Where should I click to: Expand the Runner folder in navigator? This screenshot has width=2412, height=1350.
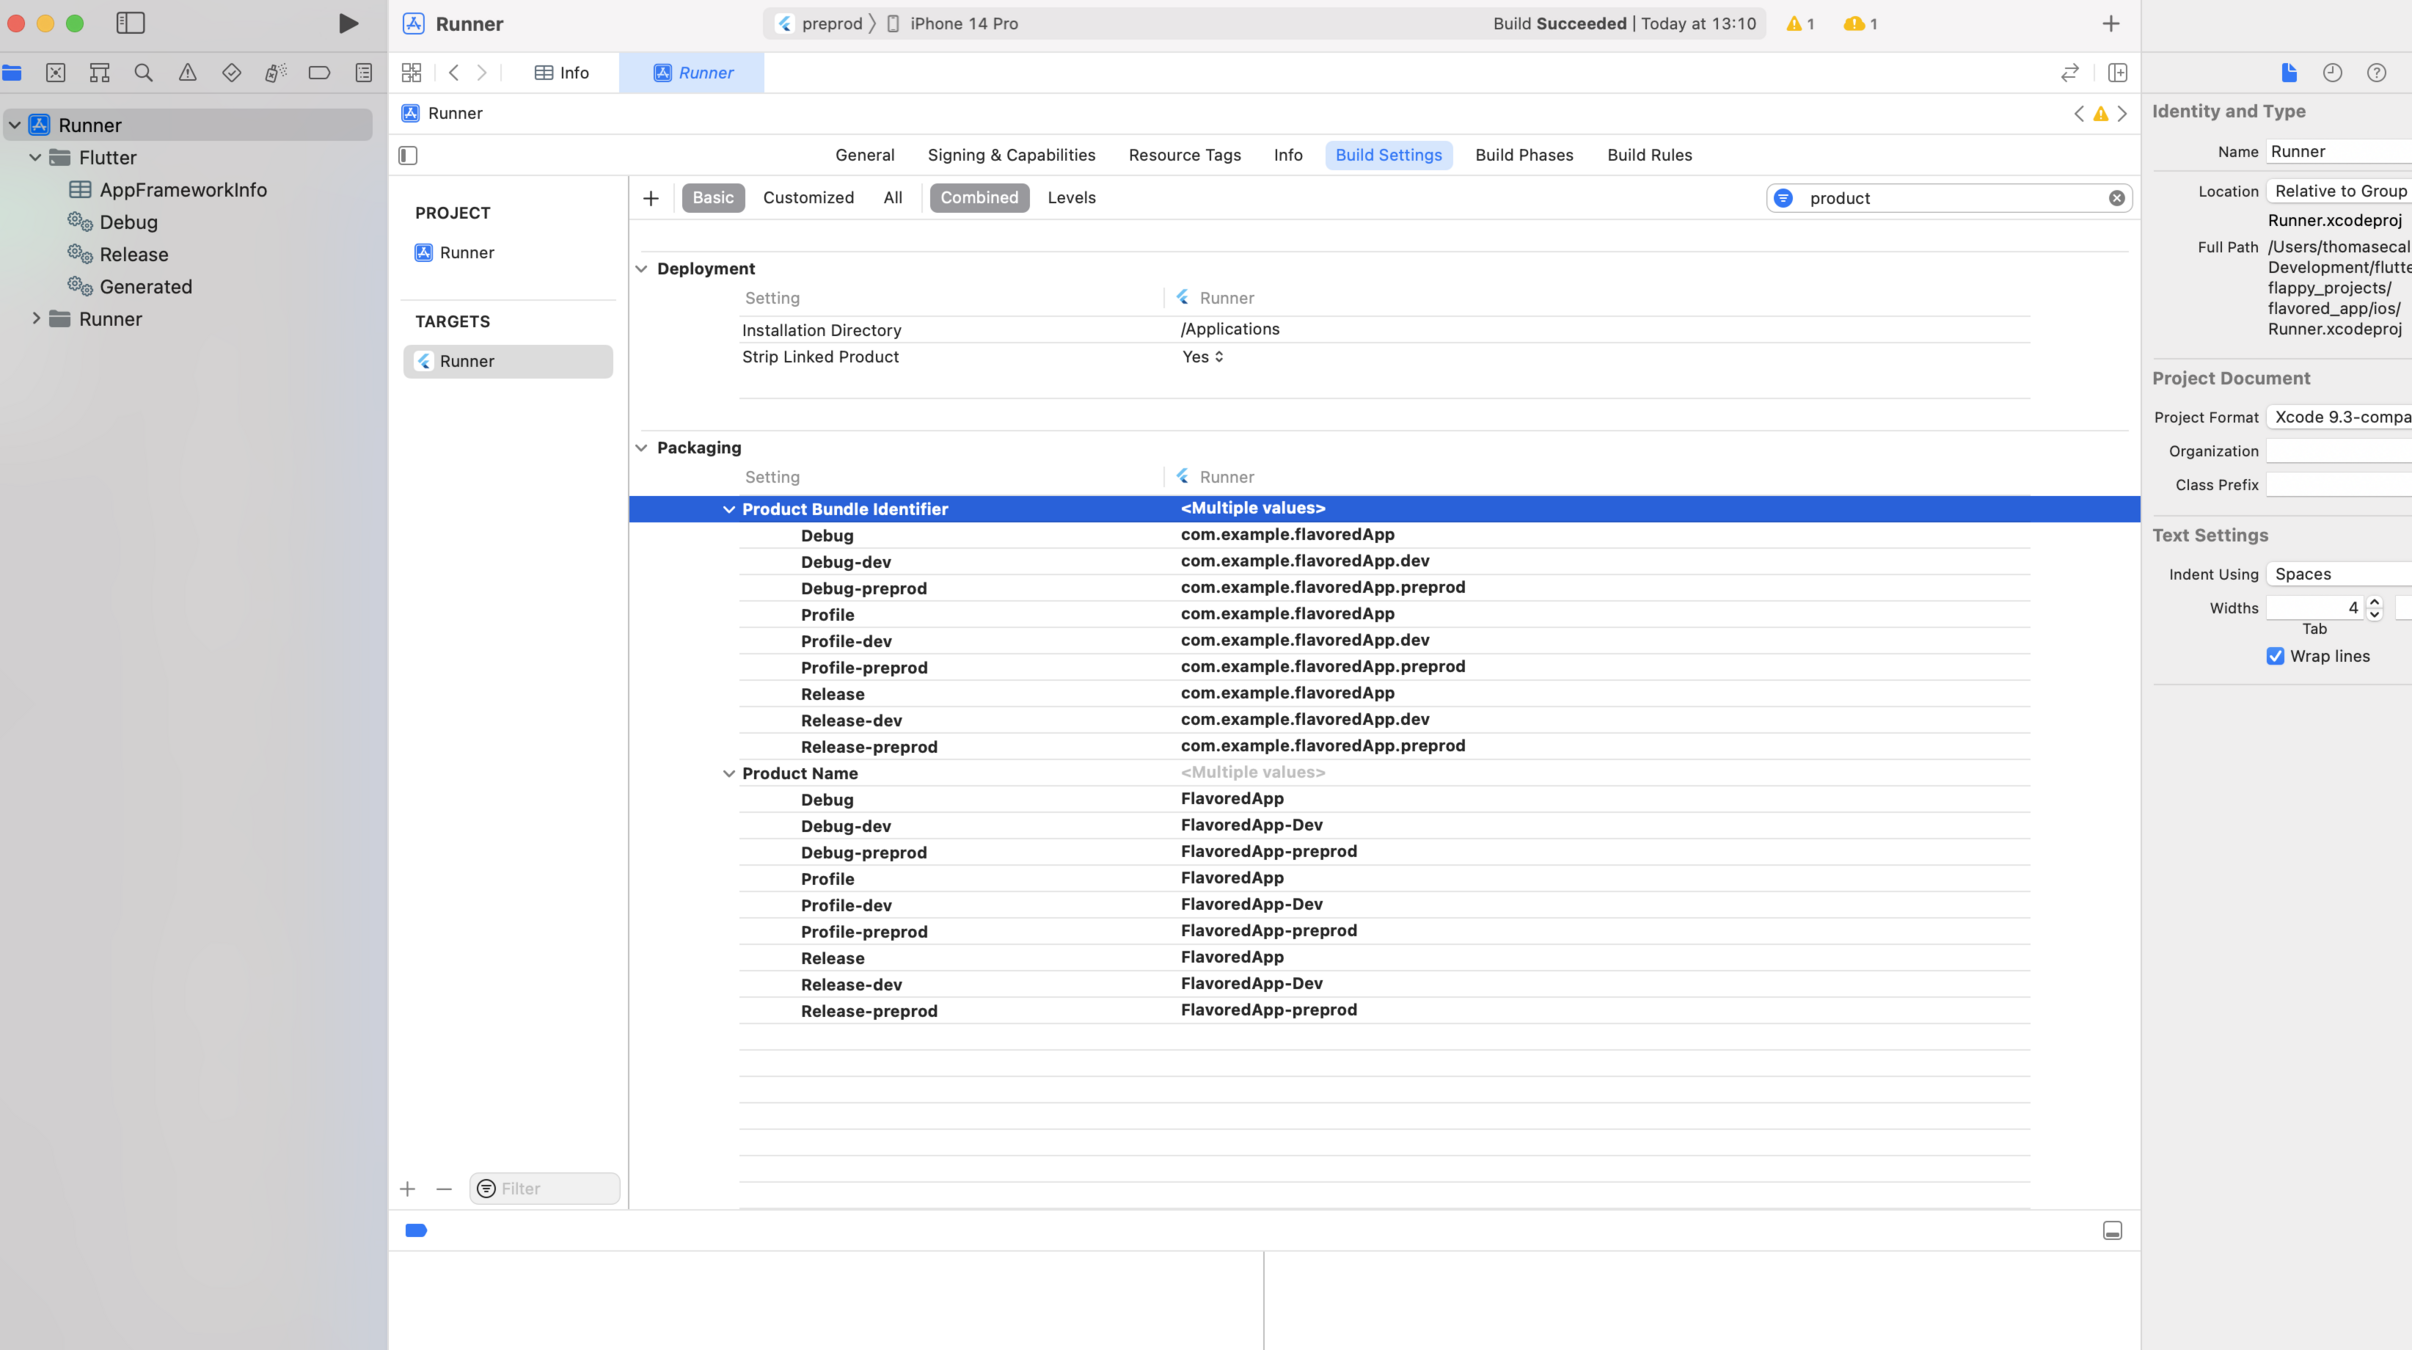[36, 319]
